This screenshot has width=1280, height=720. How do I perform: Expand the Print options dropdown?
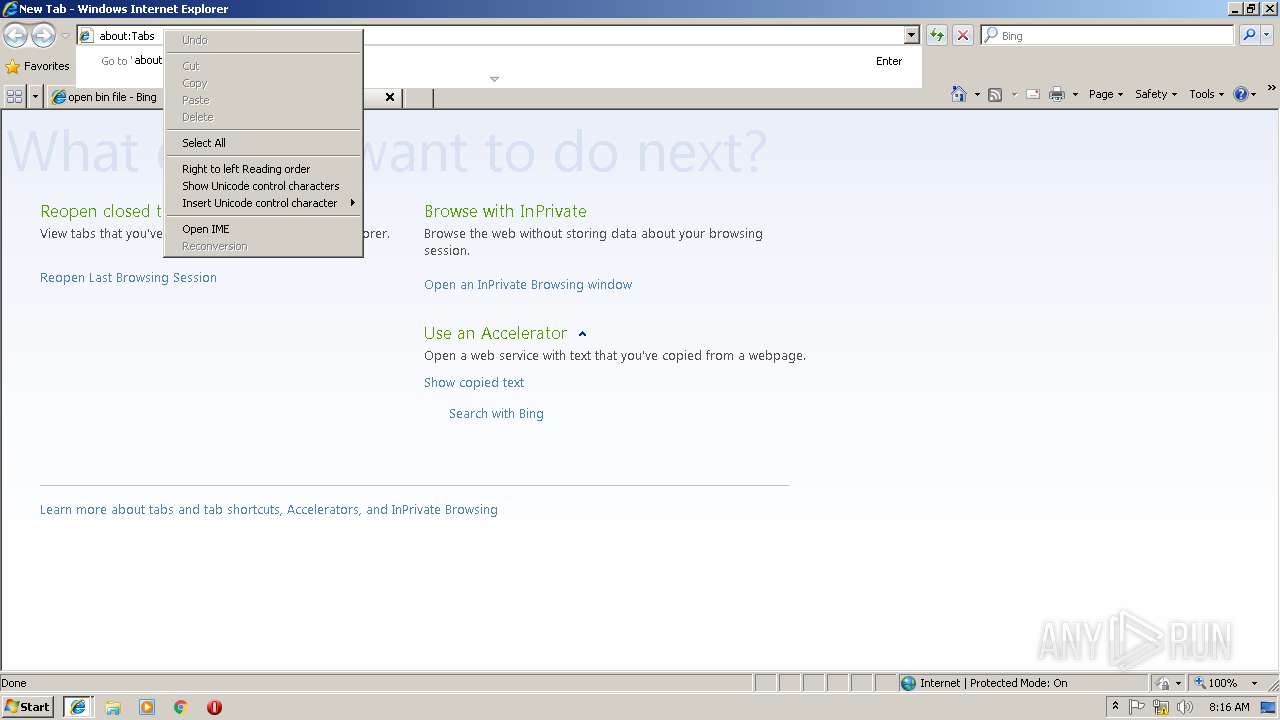tap(1075, 94)
